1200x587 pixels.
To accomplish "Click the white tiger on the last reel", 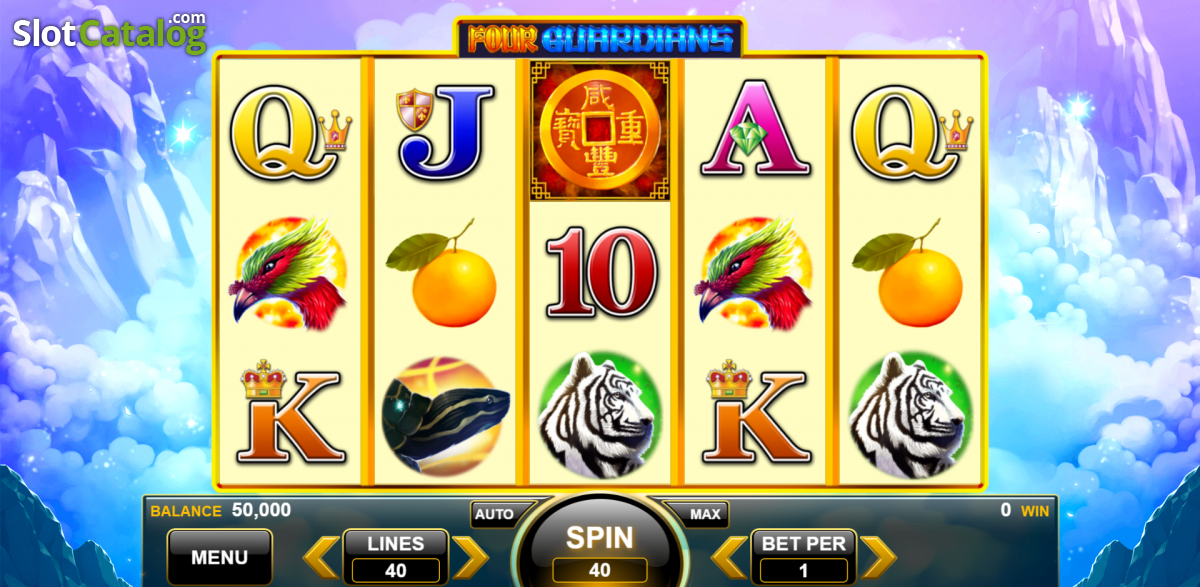I will click(x=910, y=415).
